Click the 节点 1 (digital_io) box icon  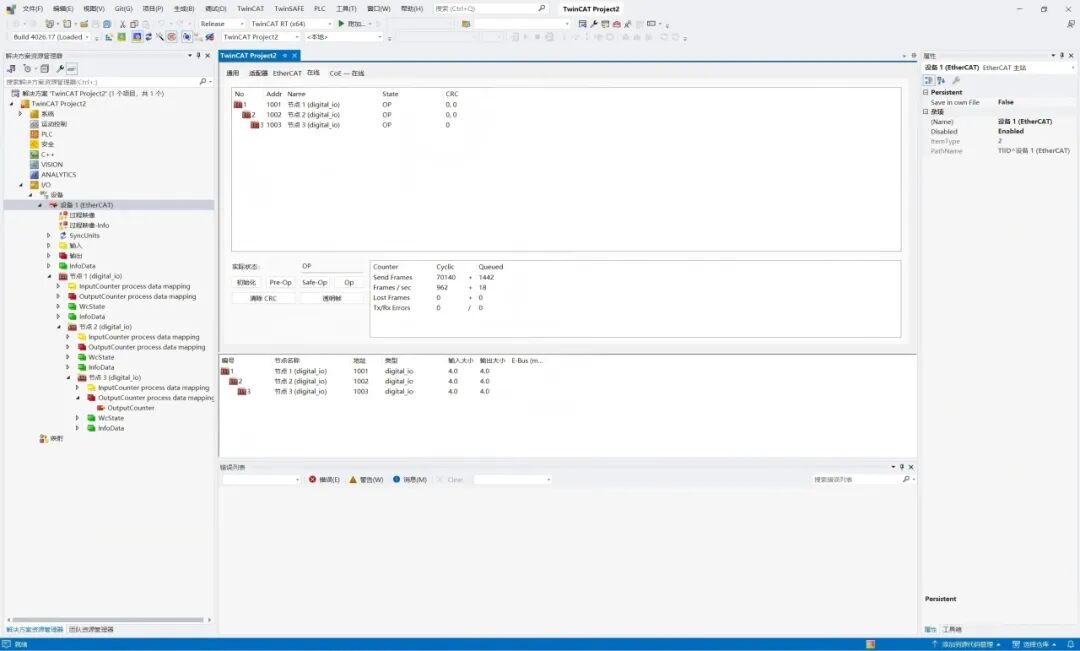[63, 276]
